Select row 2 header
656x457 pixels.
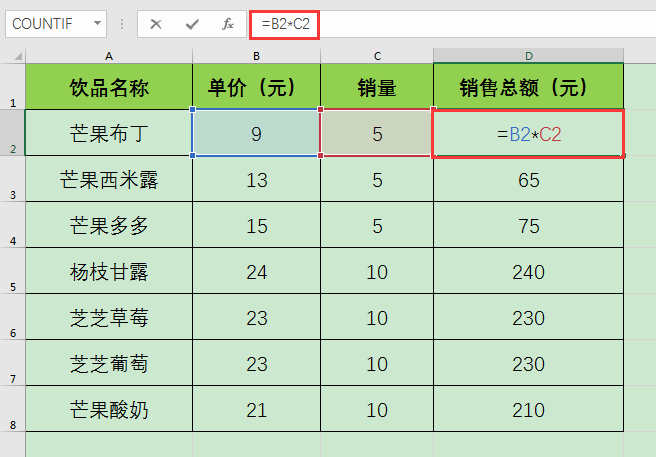pos(13,133)
